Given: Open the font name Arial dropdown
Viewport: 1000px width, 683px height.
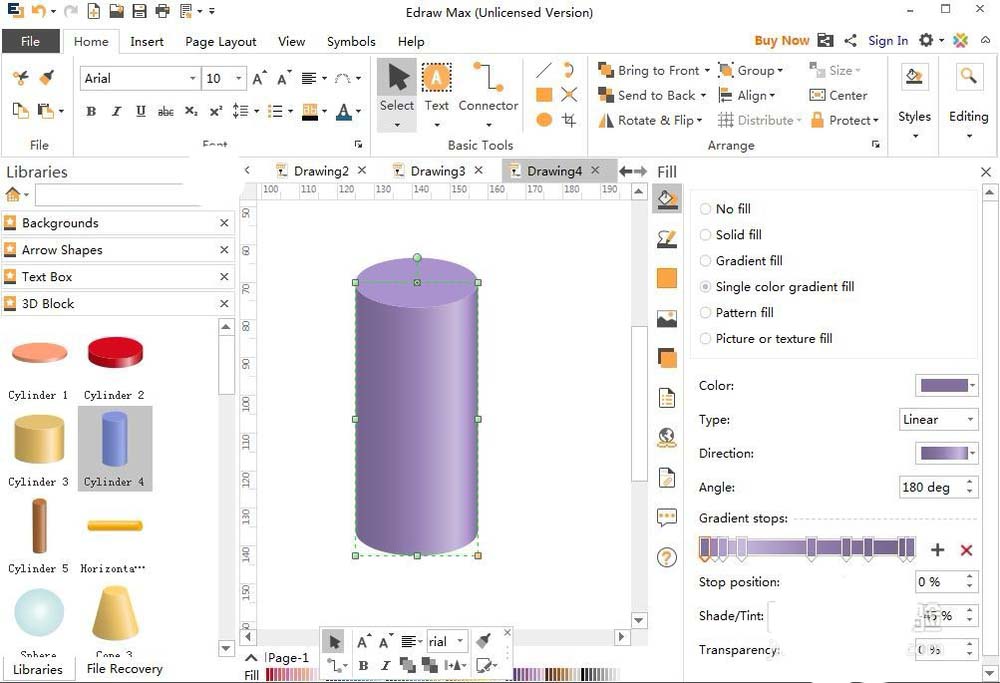Looking at the screenshot, I should click(192, 78).
